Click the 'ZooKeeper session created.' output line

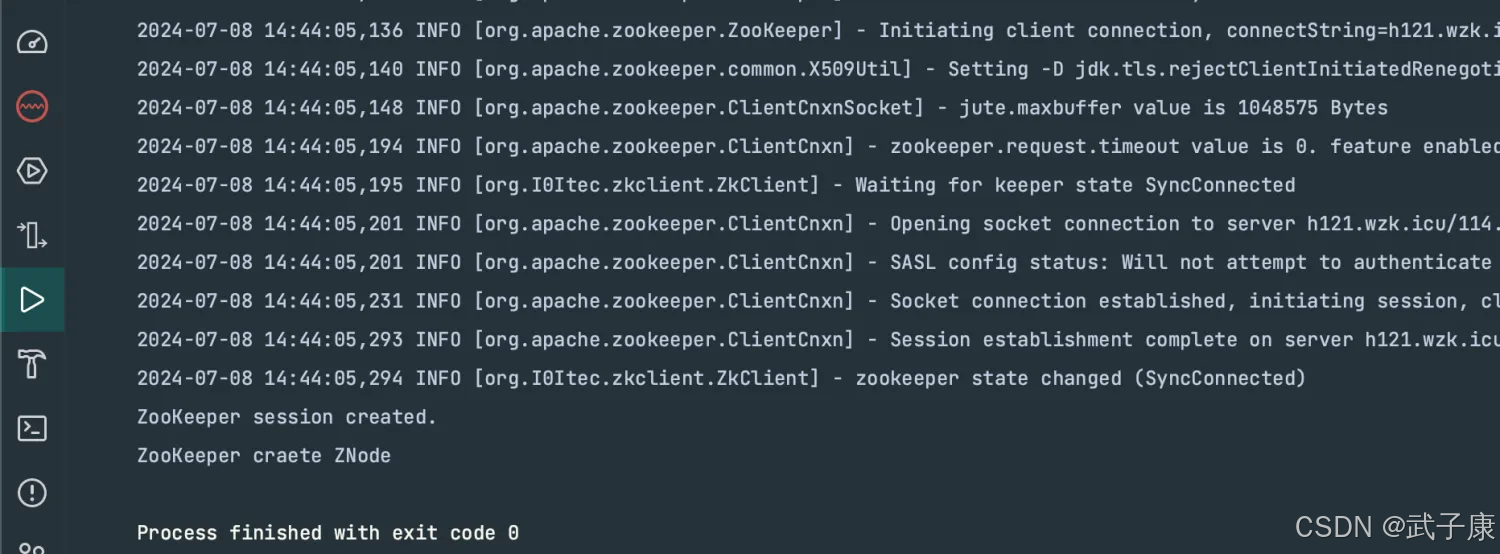tap(287, 417)
